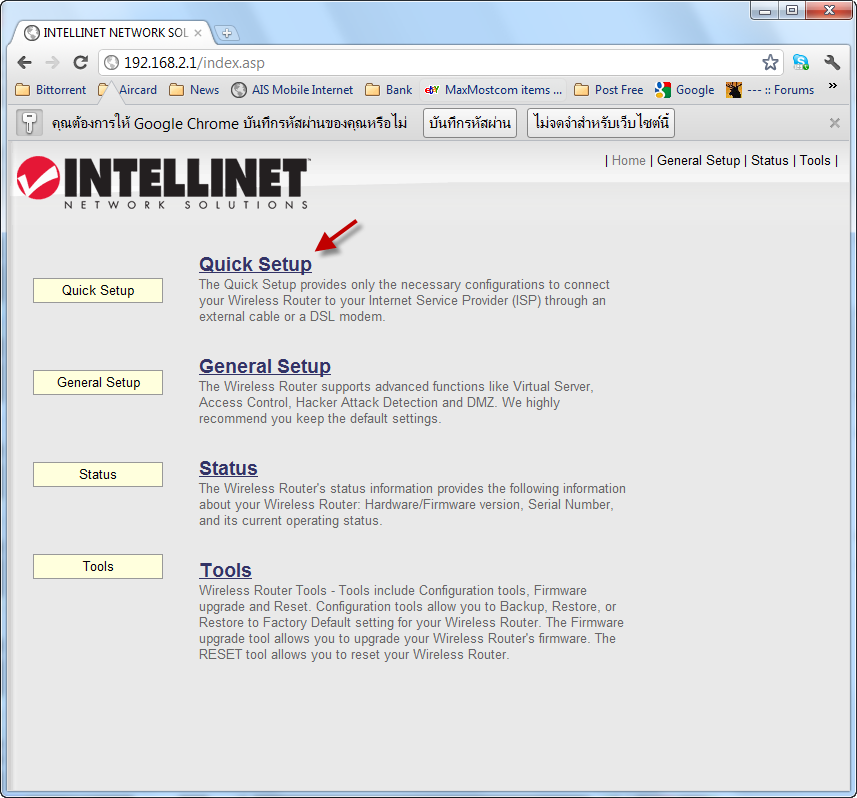Click the password key icon in infobar

(29, 122)
